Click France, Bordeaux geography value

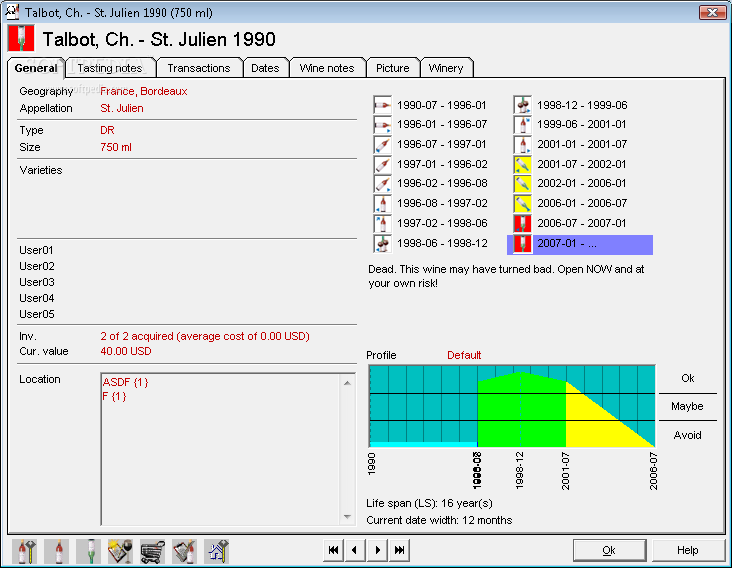pyautogui.click(x=144, y=91)
